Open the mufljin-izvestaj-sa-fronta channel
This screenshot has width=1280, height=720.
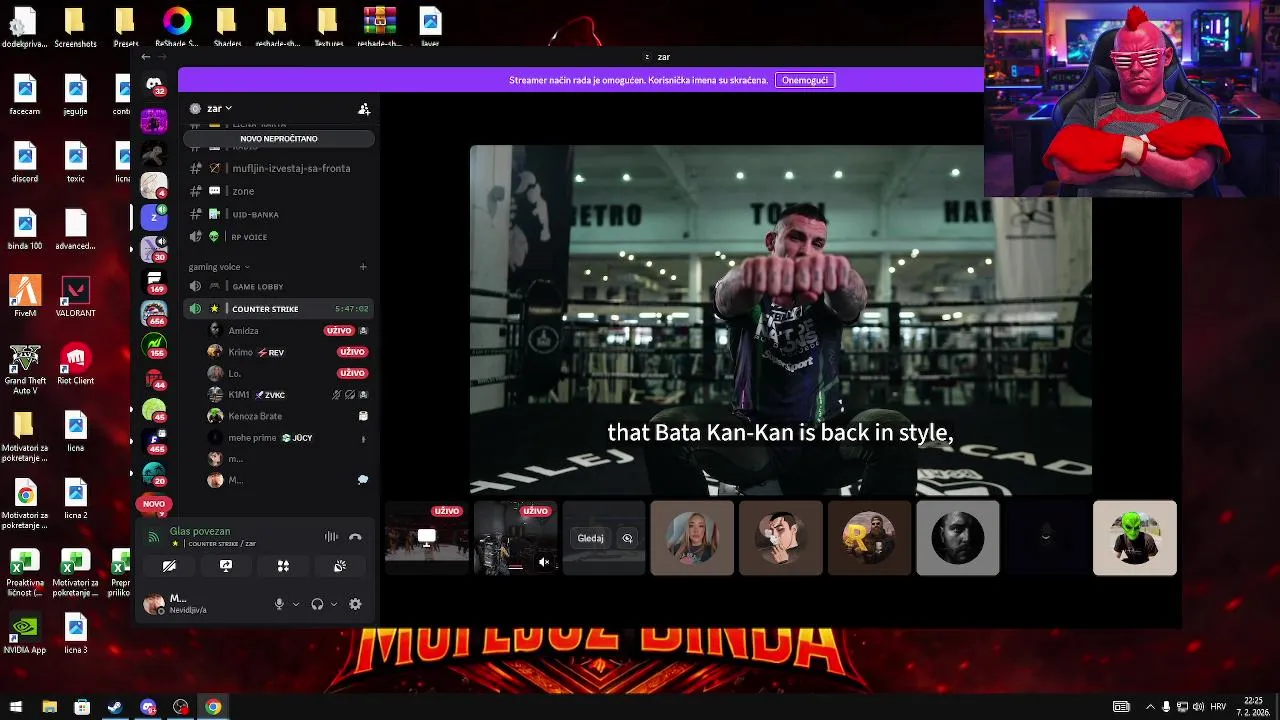(x=279, y=168)
